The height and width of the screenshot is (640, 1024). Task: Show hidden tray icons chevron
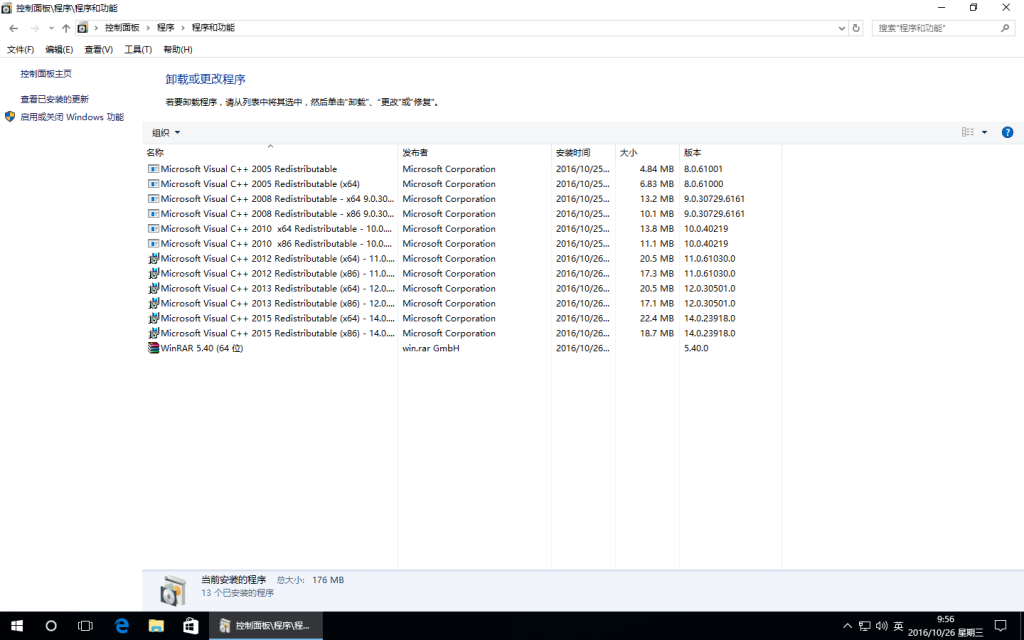point(847,626)
